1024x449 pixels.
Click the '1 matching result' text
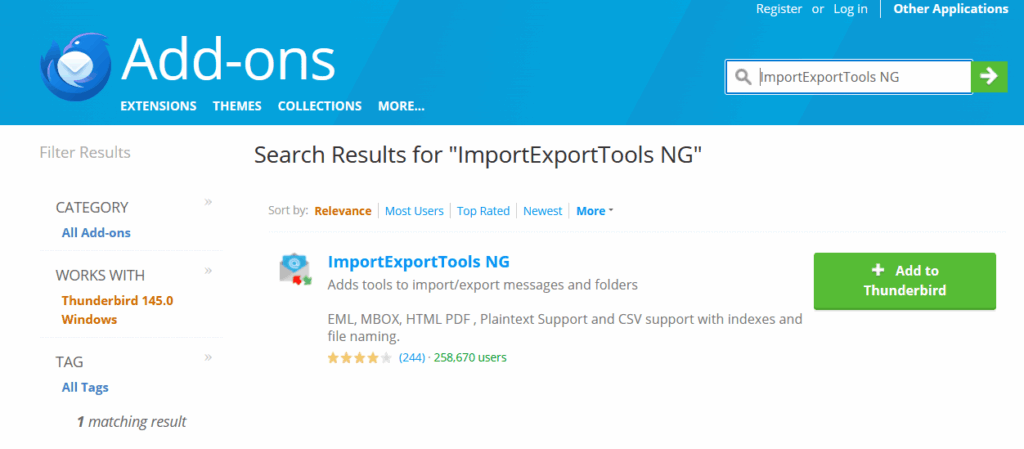[x=131, y=422]
